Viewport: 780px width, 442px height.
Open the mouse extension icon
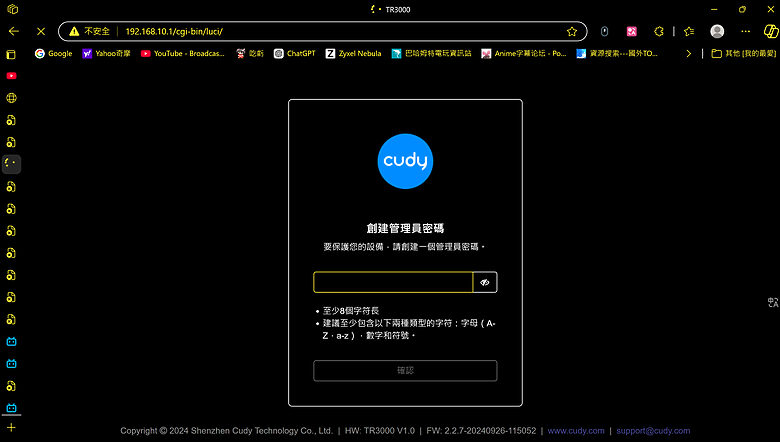click(604, 31)
